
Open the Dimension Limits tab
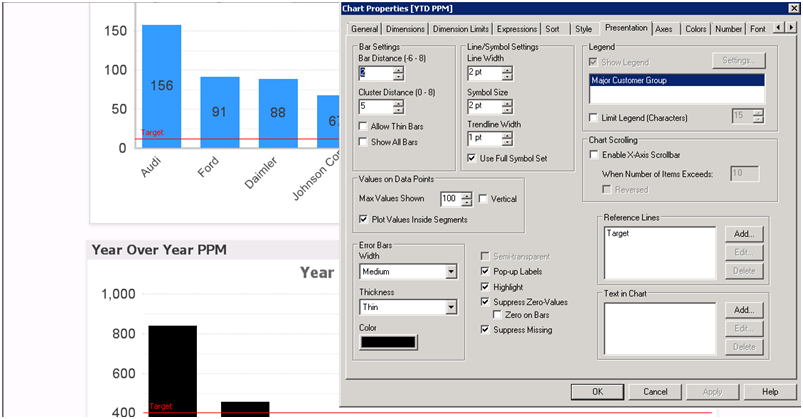[x=460, y=29]
